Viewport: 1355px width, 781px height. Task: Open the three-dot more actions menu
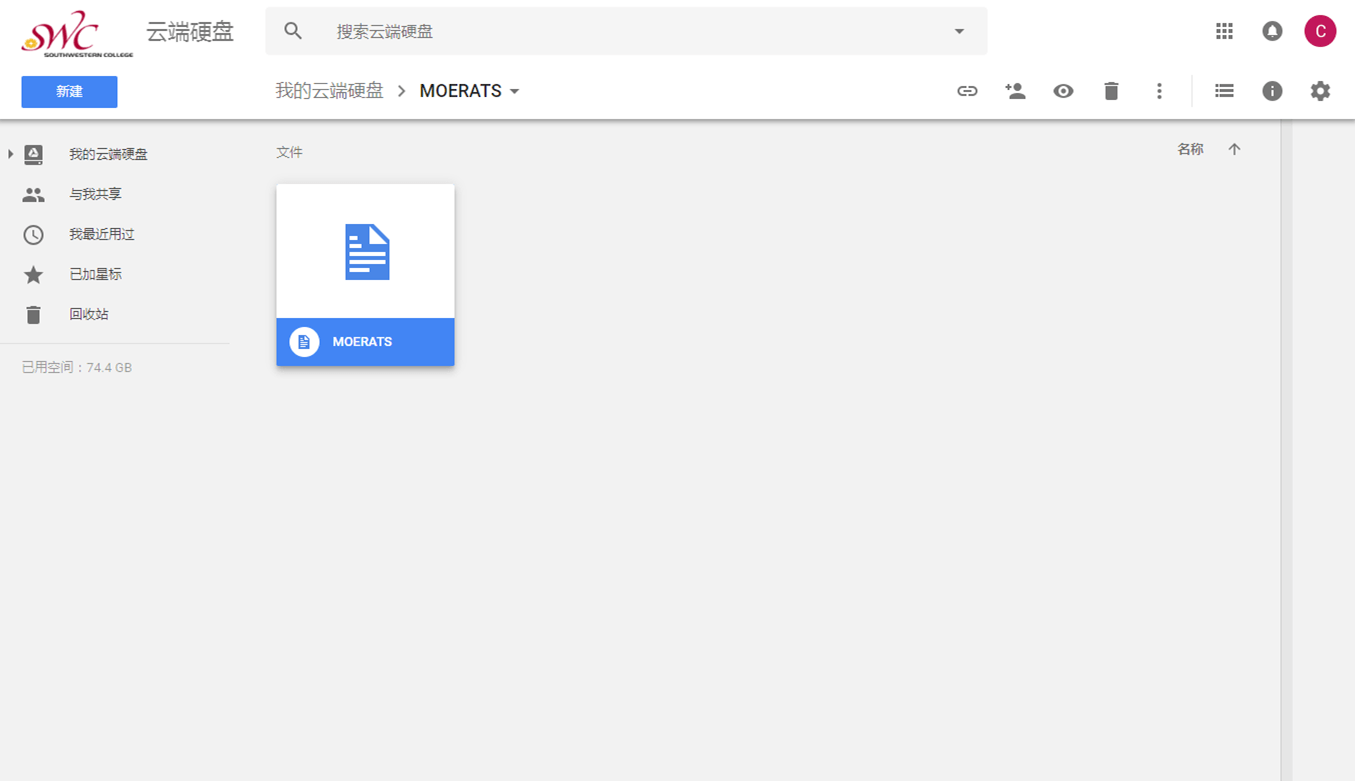(1159, 91)
